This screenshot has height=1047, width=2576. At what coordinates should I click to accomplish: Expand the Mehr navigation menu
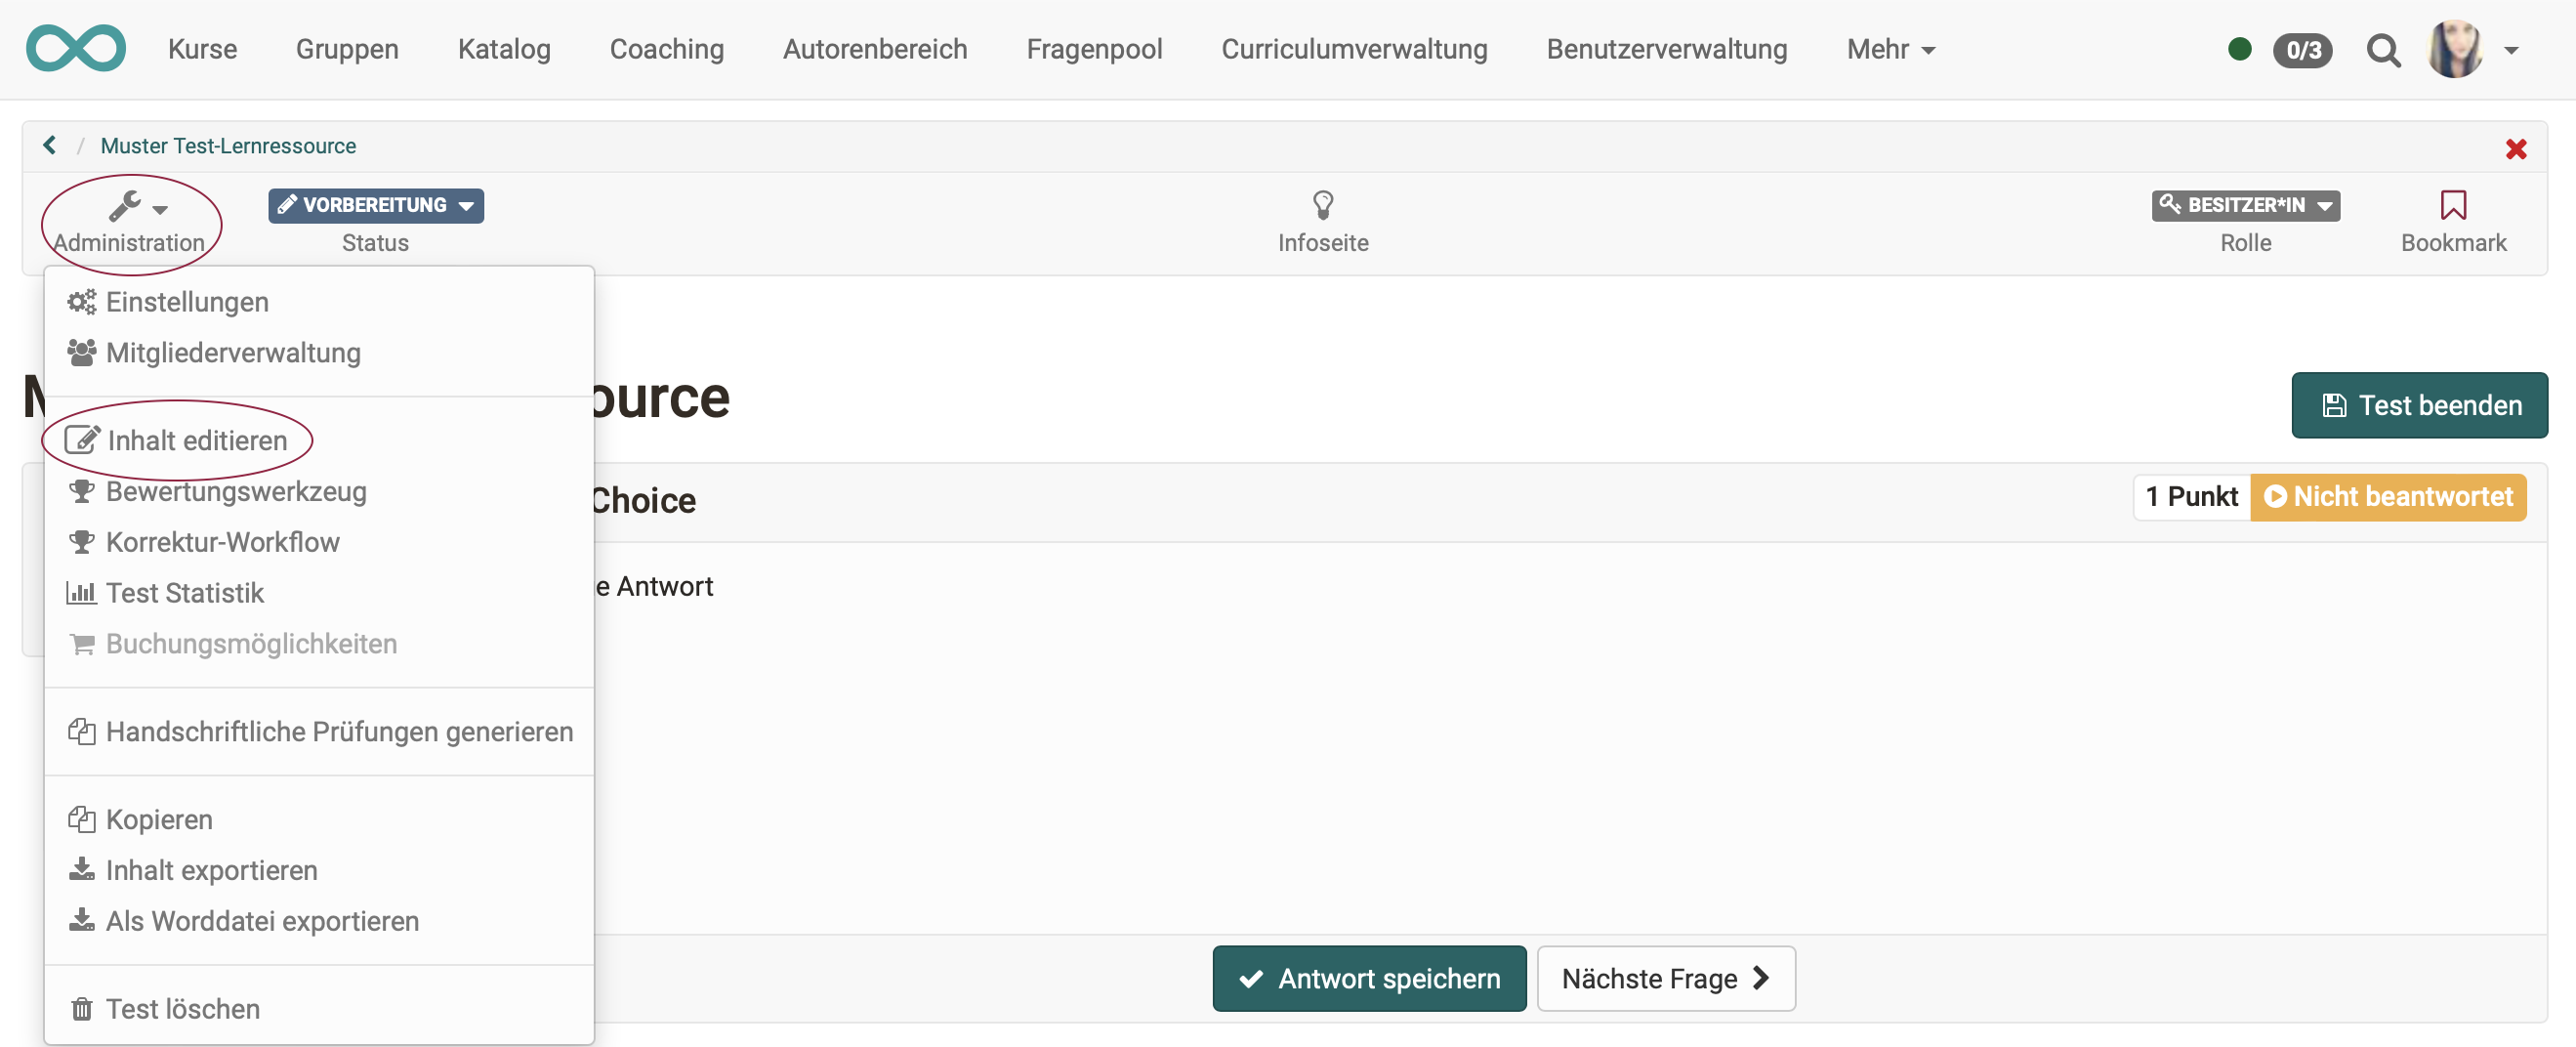[x=1890, y=49]
